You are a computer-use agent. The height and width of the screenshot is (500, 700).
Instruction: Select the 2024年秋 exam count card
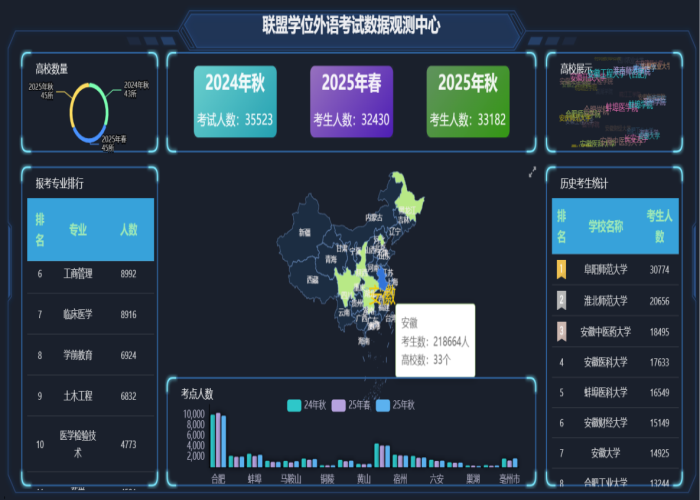(236, 102)
